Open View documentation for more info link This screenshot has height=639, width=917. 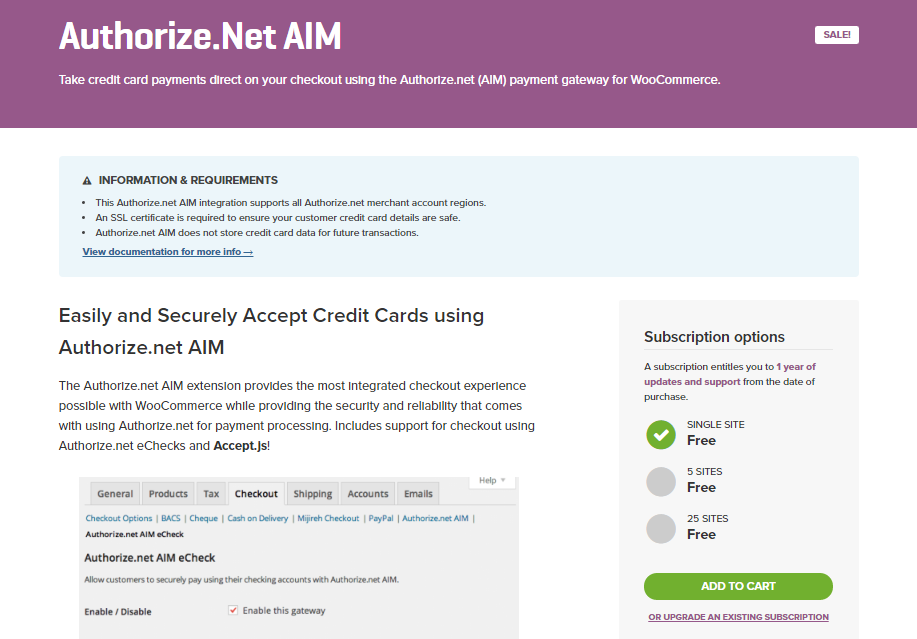coord(168,252)
